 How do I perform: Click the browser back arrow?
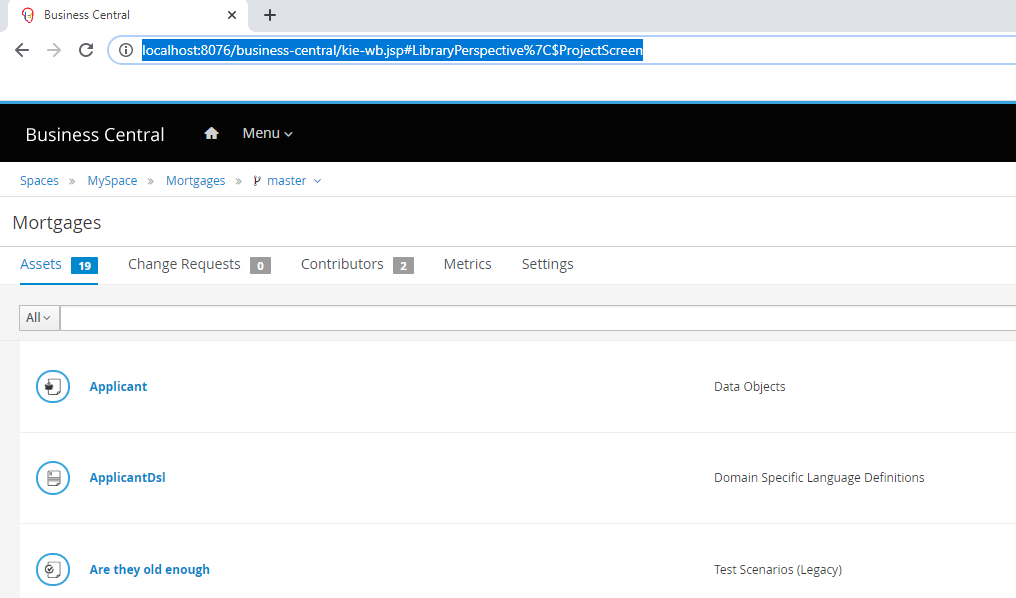[x=22, y=50]
